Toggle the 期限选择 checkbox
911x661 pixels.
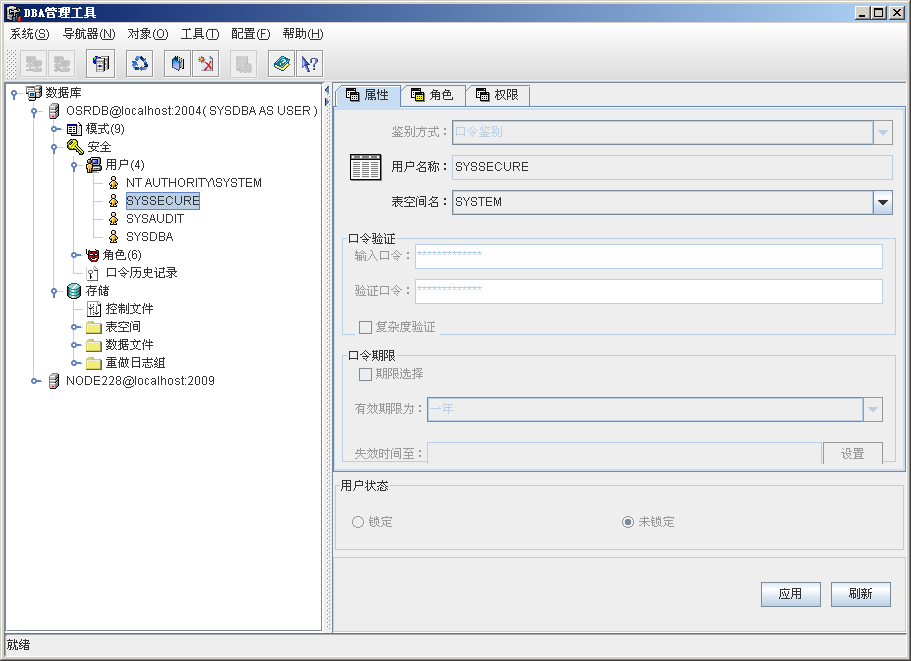[365, 374]
